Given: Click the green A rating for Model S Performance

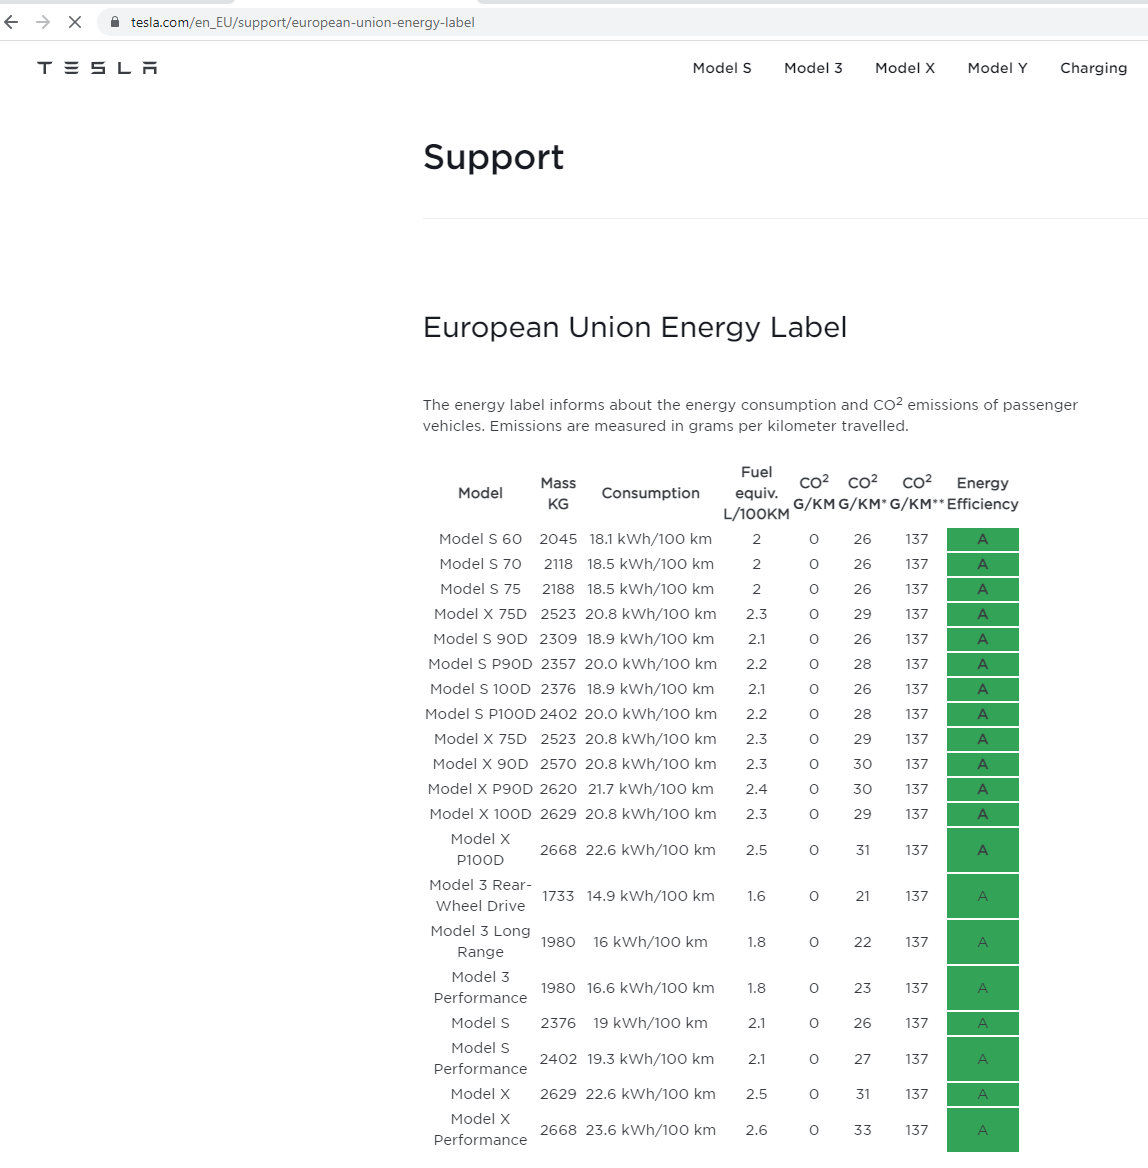Looking at the screenshot, I should (983, 1059).
